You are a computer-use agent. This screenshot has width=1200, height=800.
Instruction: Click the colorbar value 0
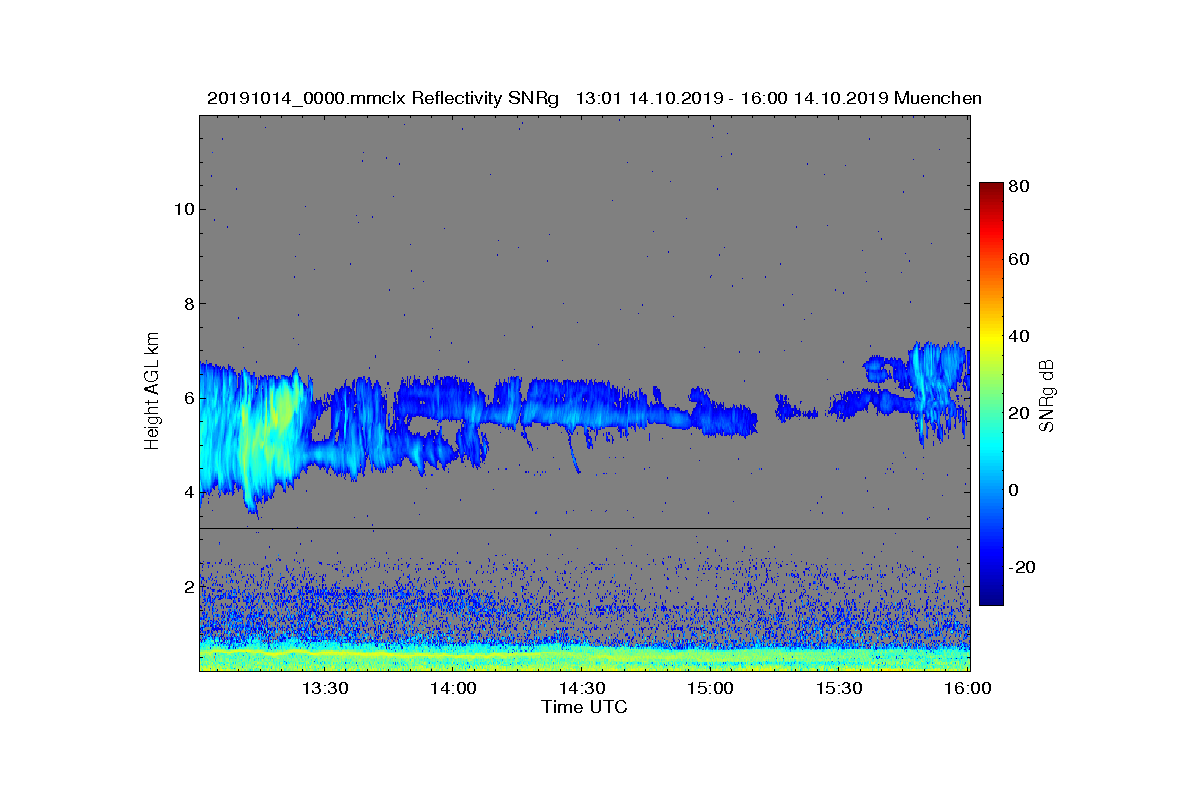point(1015,490)
